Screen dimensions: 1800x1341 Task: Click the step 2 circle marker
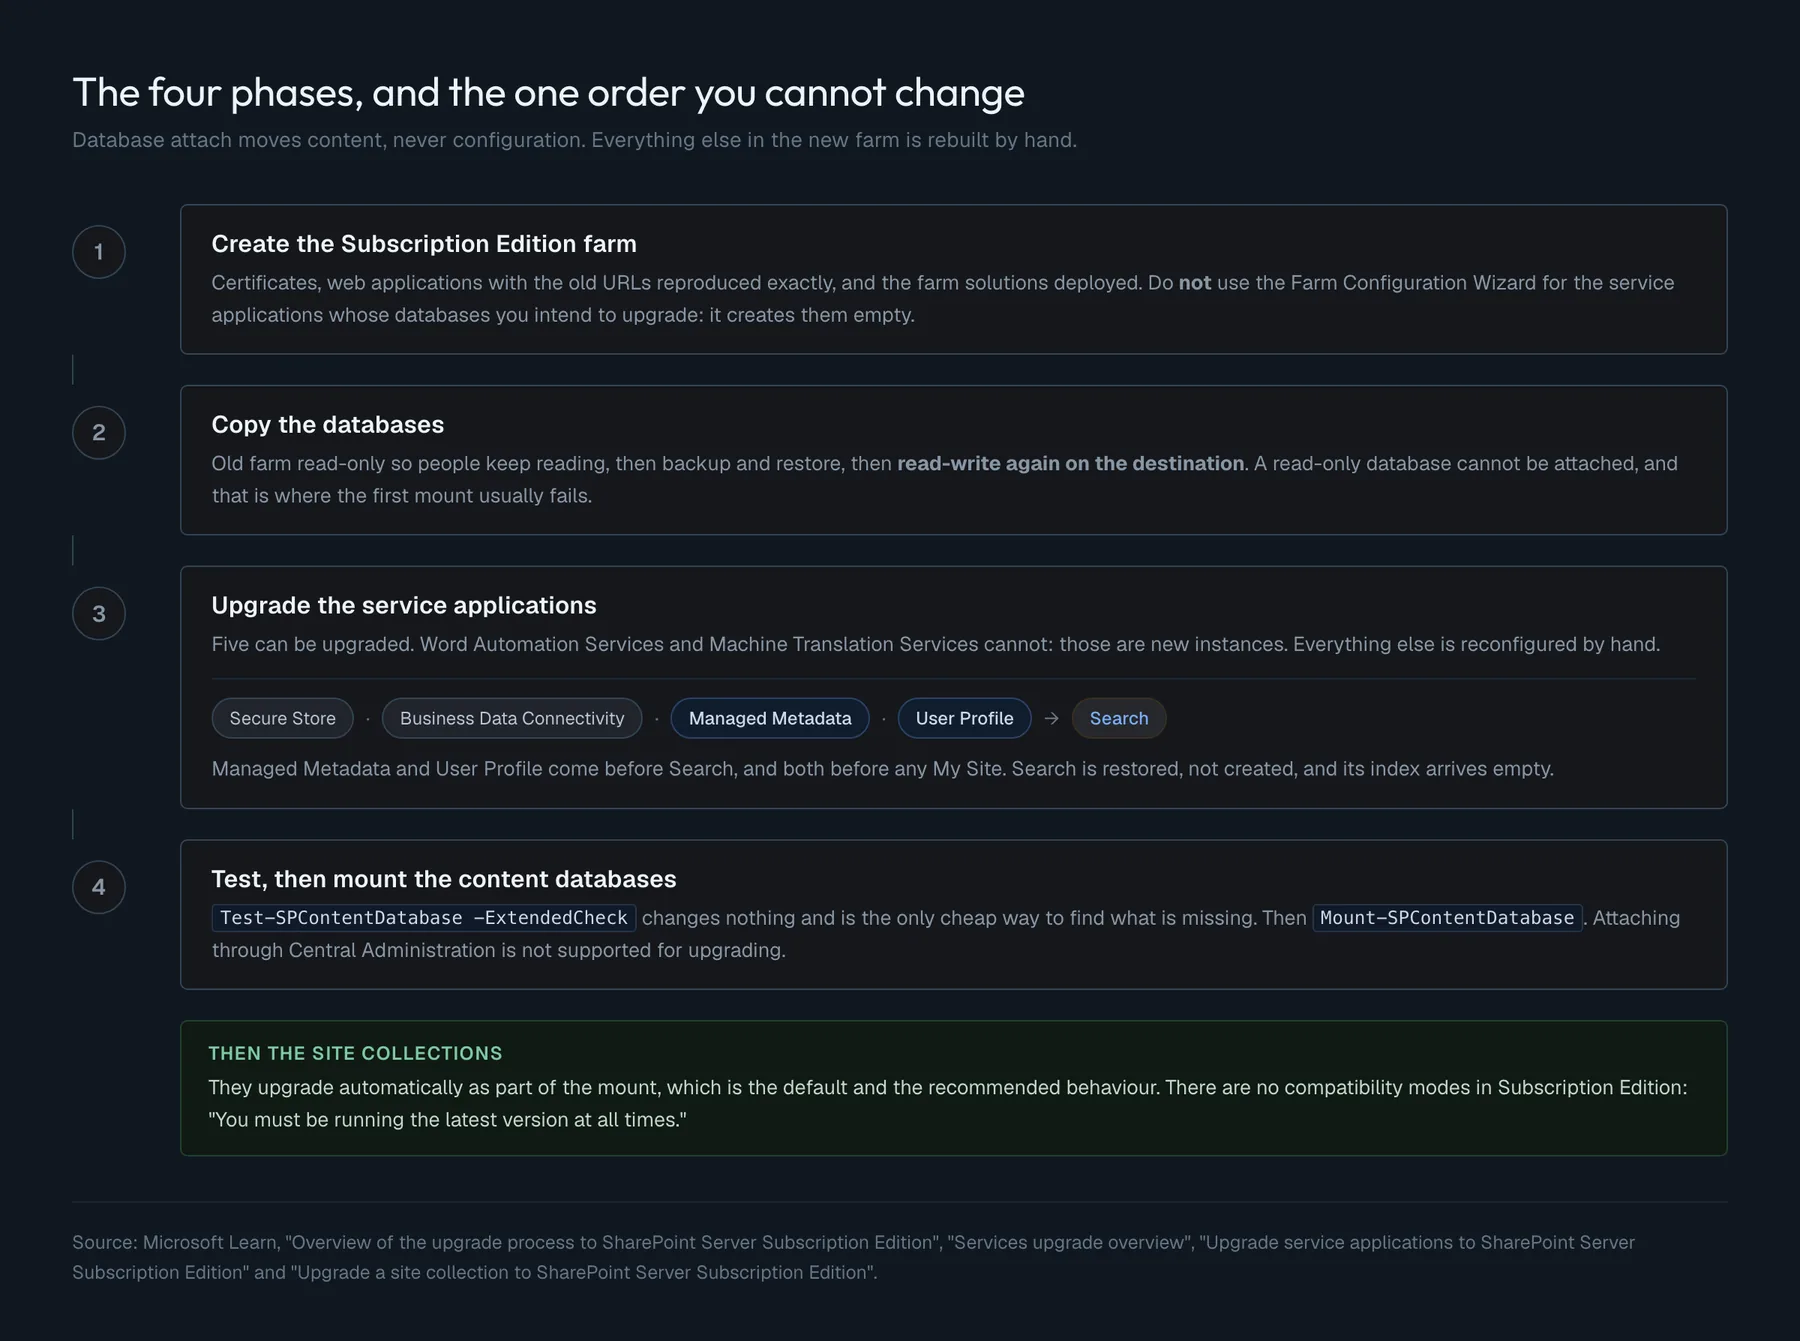(99, 433)
